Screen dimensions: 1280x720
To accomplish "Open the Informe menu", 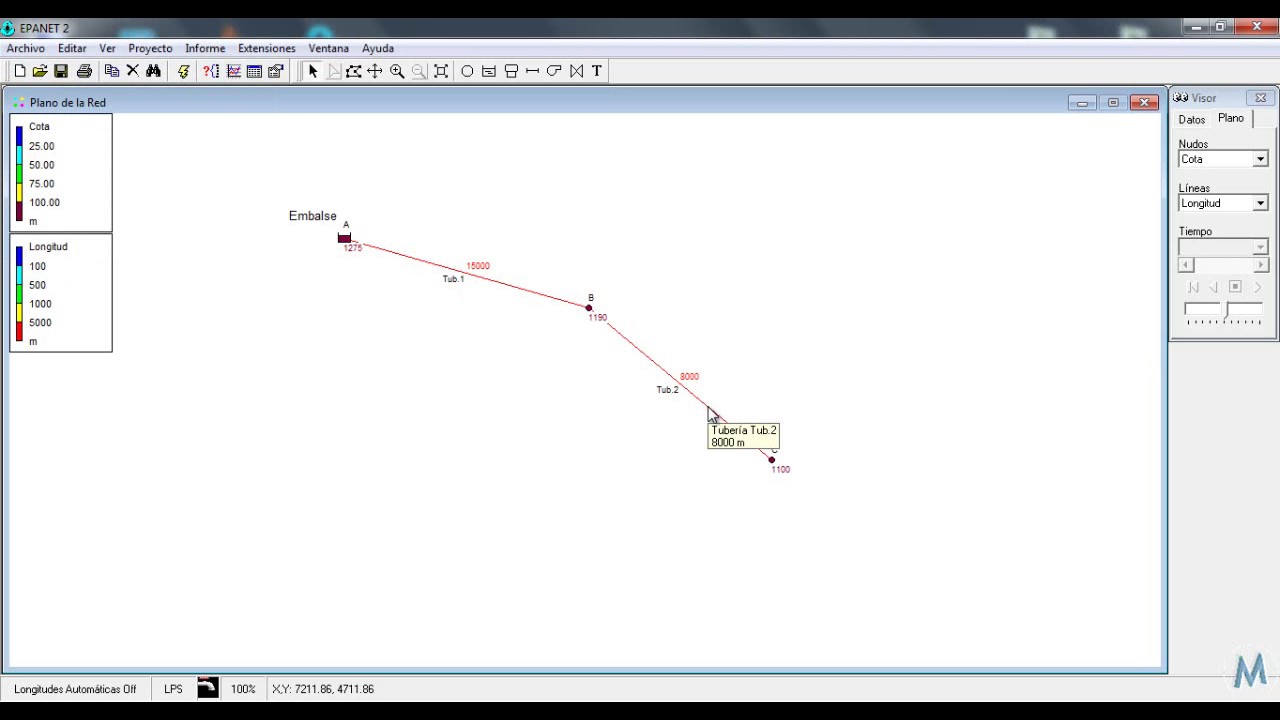I will [x=204, y=48].
